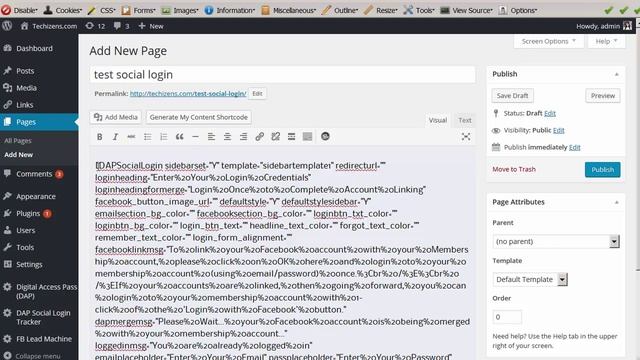The height and width of the screenshot is (360, 640).
Task: Open the Parent page dropdown
Action: pyautogui.click(x=556, y=242)
